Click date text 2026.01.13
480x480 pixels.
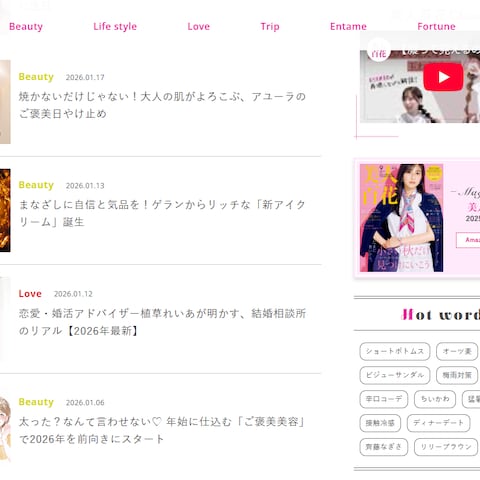click(x=85, y=186)
